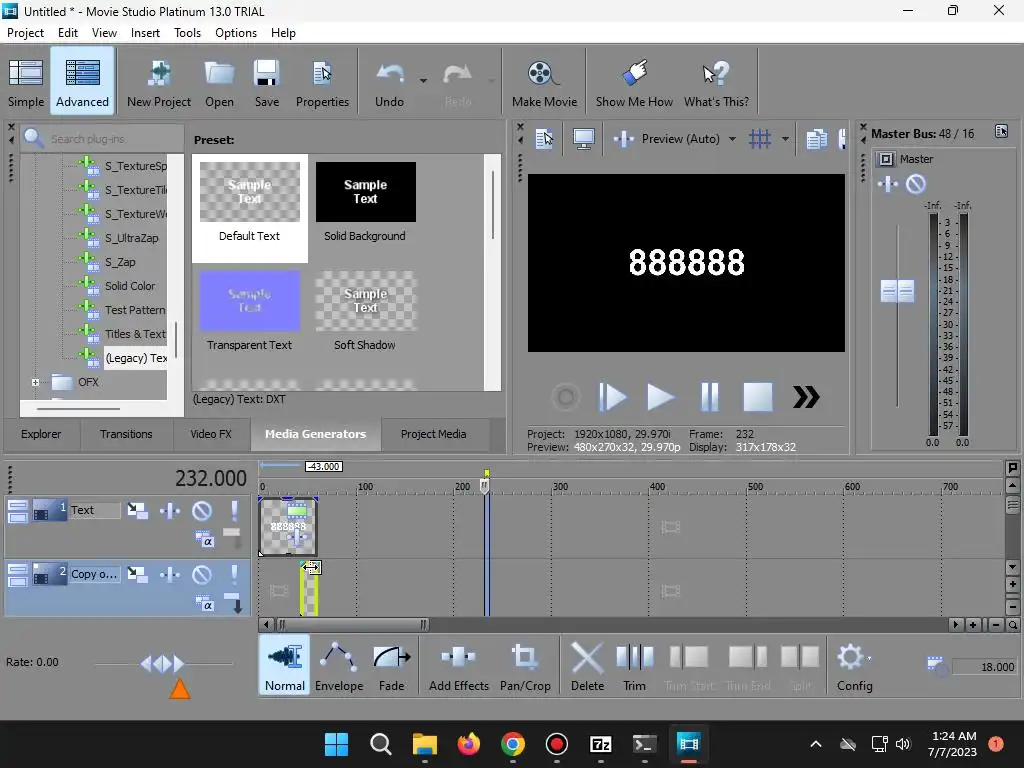
Task: Select the Fade tool
Action: point(391,666)
